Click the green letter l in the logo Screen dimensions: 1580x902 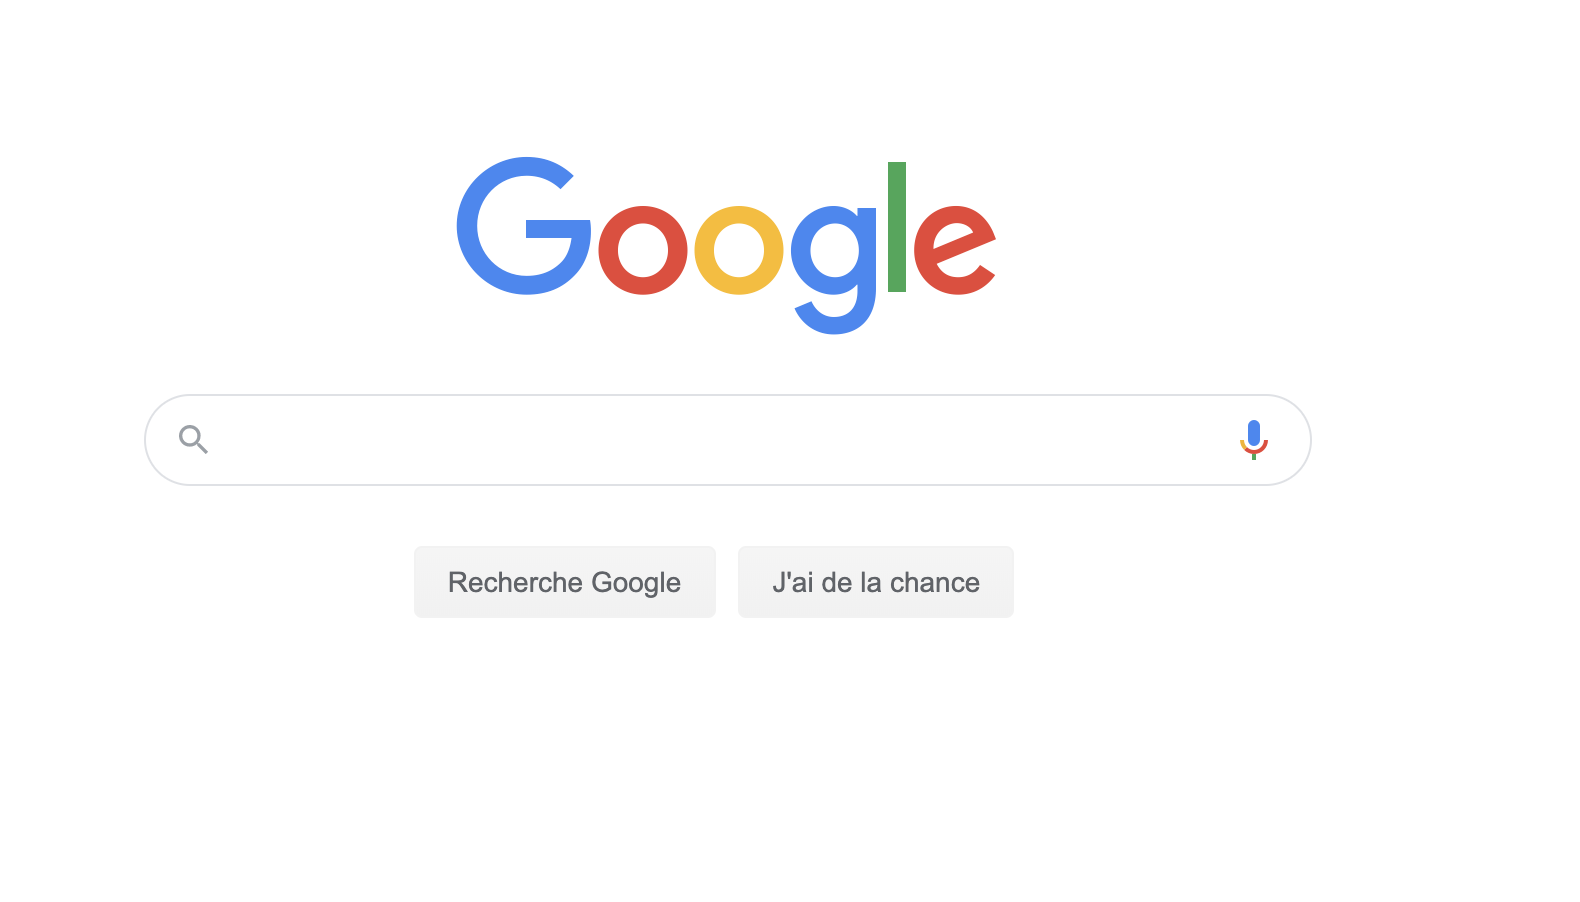click(897, 227)
